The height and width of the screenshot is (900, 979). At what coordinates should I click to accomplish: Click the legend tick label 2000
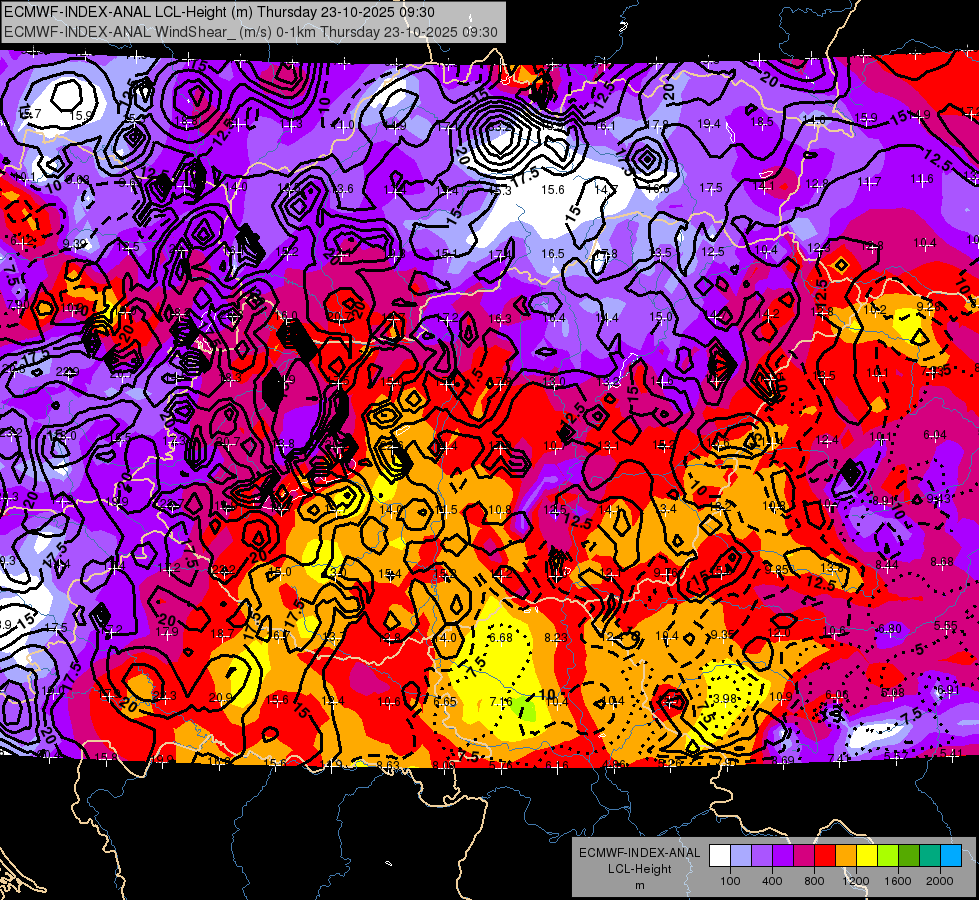940,881
